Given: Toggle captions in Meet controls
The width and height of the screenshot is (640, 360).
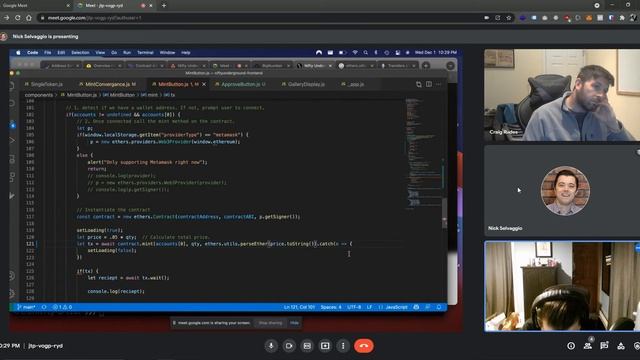Looking at the screenshot, I should click(x=307, y=346).
